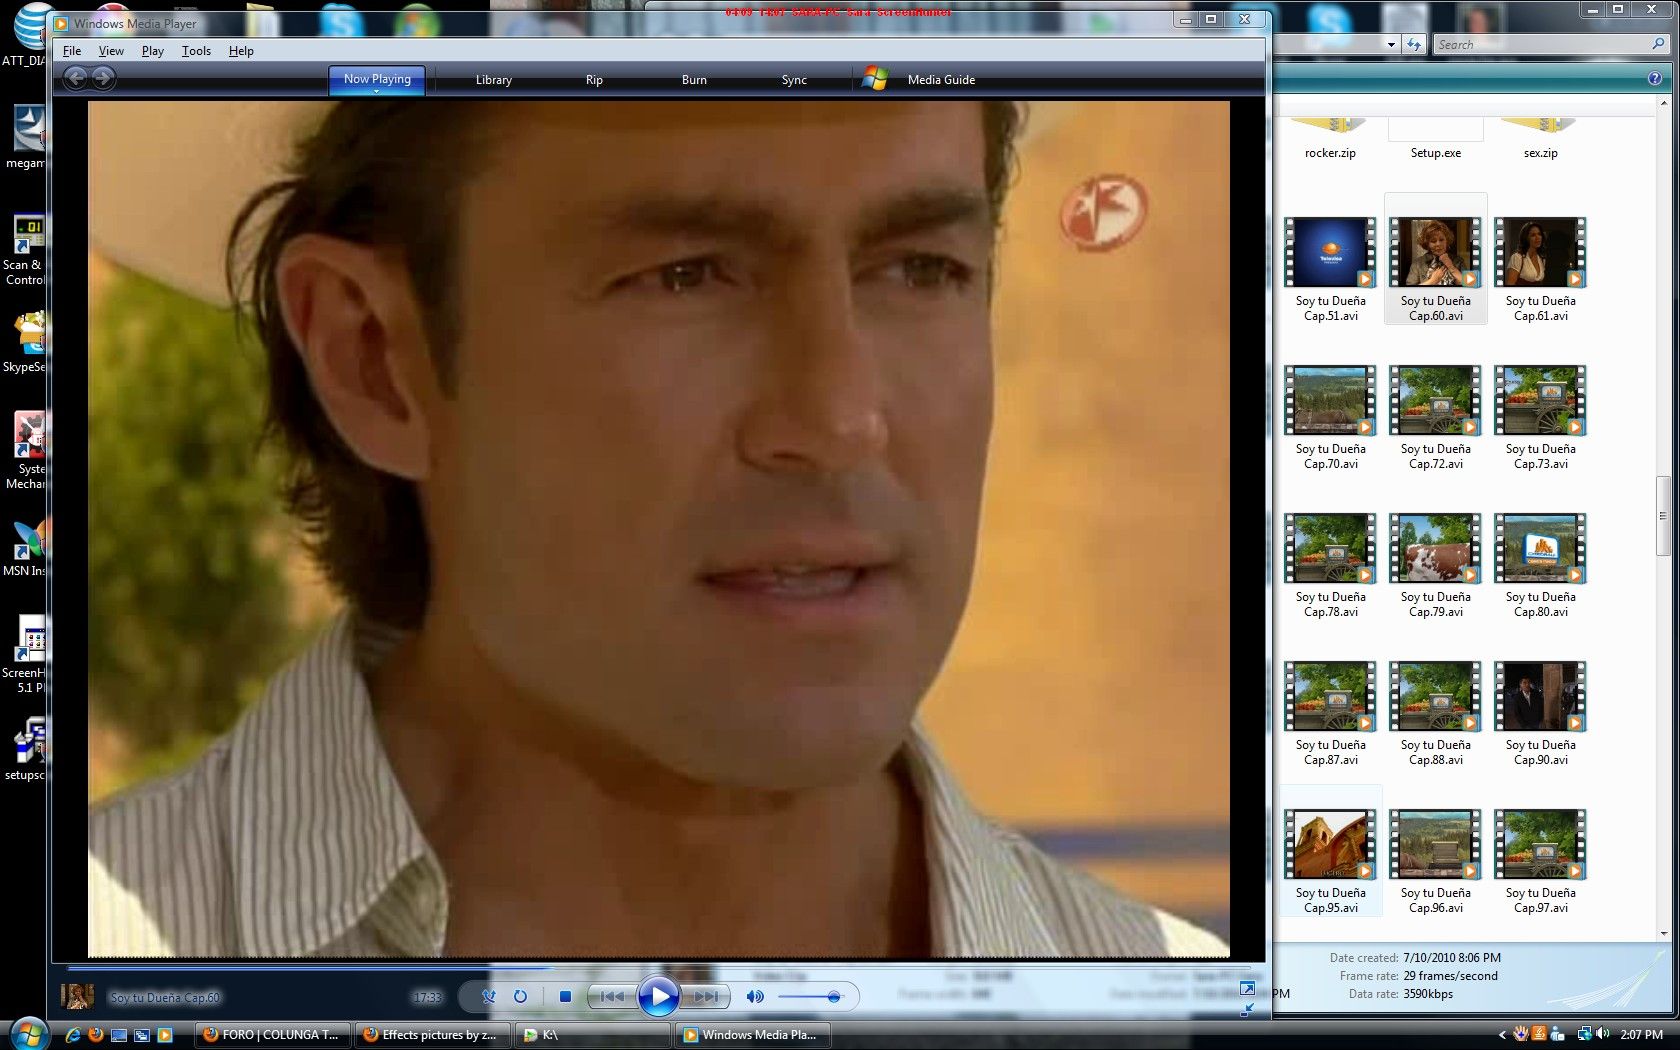Switch to full screen view icon
This screenshot has height=1050, width=1680.
pos(1247,989)
